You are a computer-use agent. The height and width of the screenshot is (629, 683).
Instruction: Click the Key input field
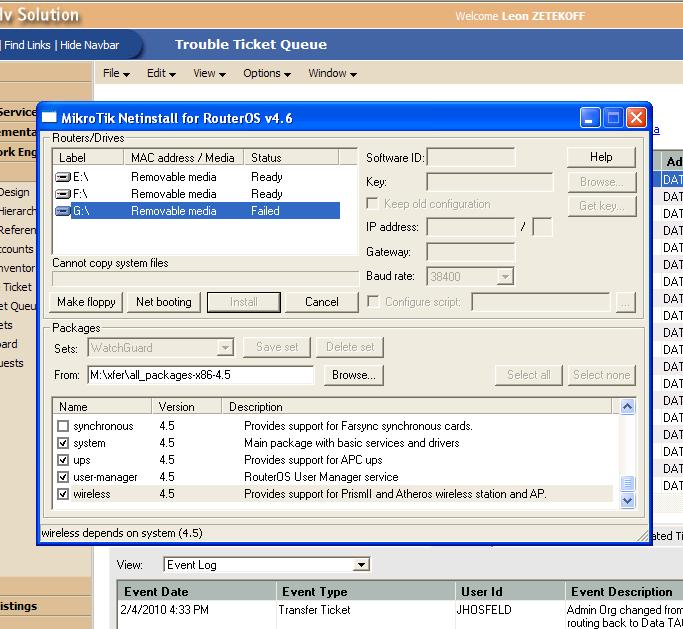pyautogui.click(x=490, y=182)
